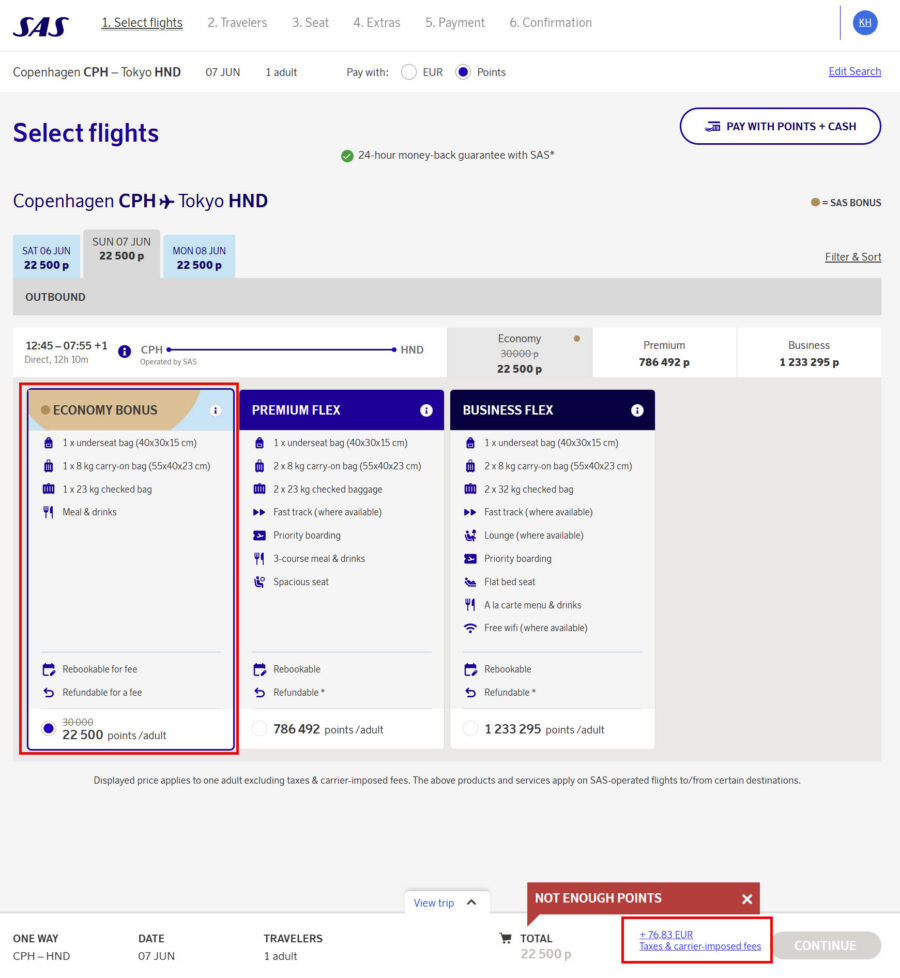Click the SAS logo
This screenshot has width=900, height=978.
pos(41,26)
